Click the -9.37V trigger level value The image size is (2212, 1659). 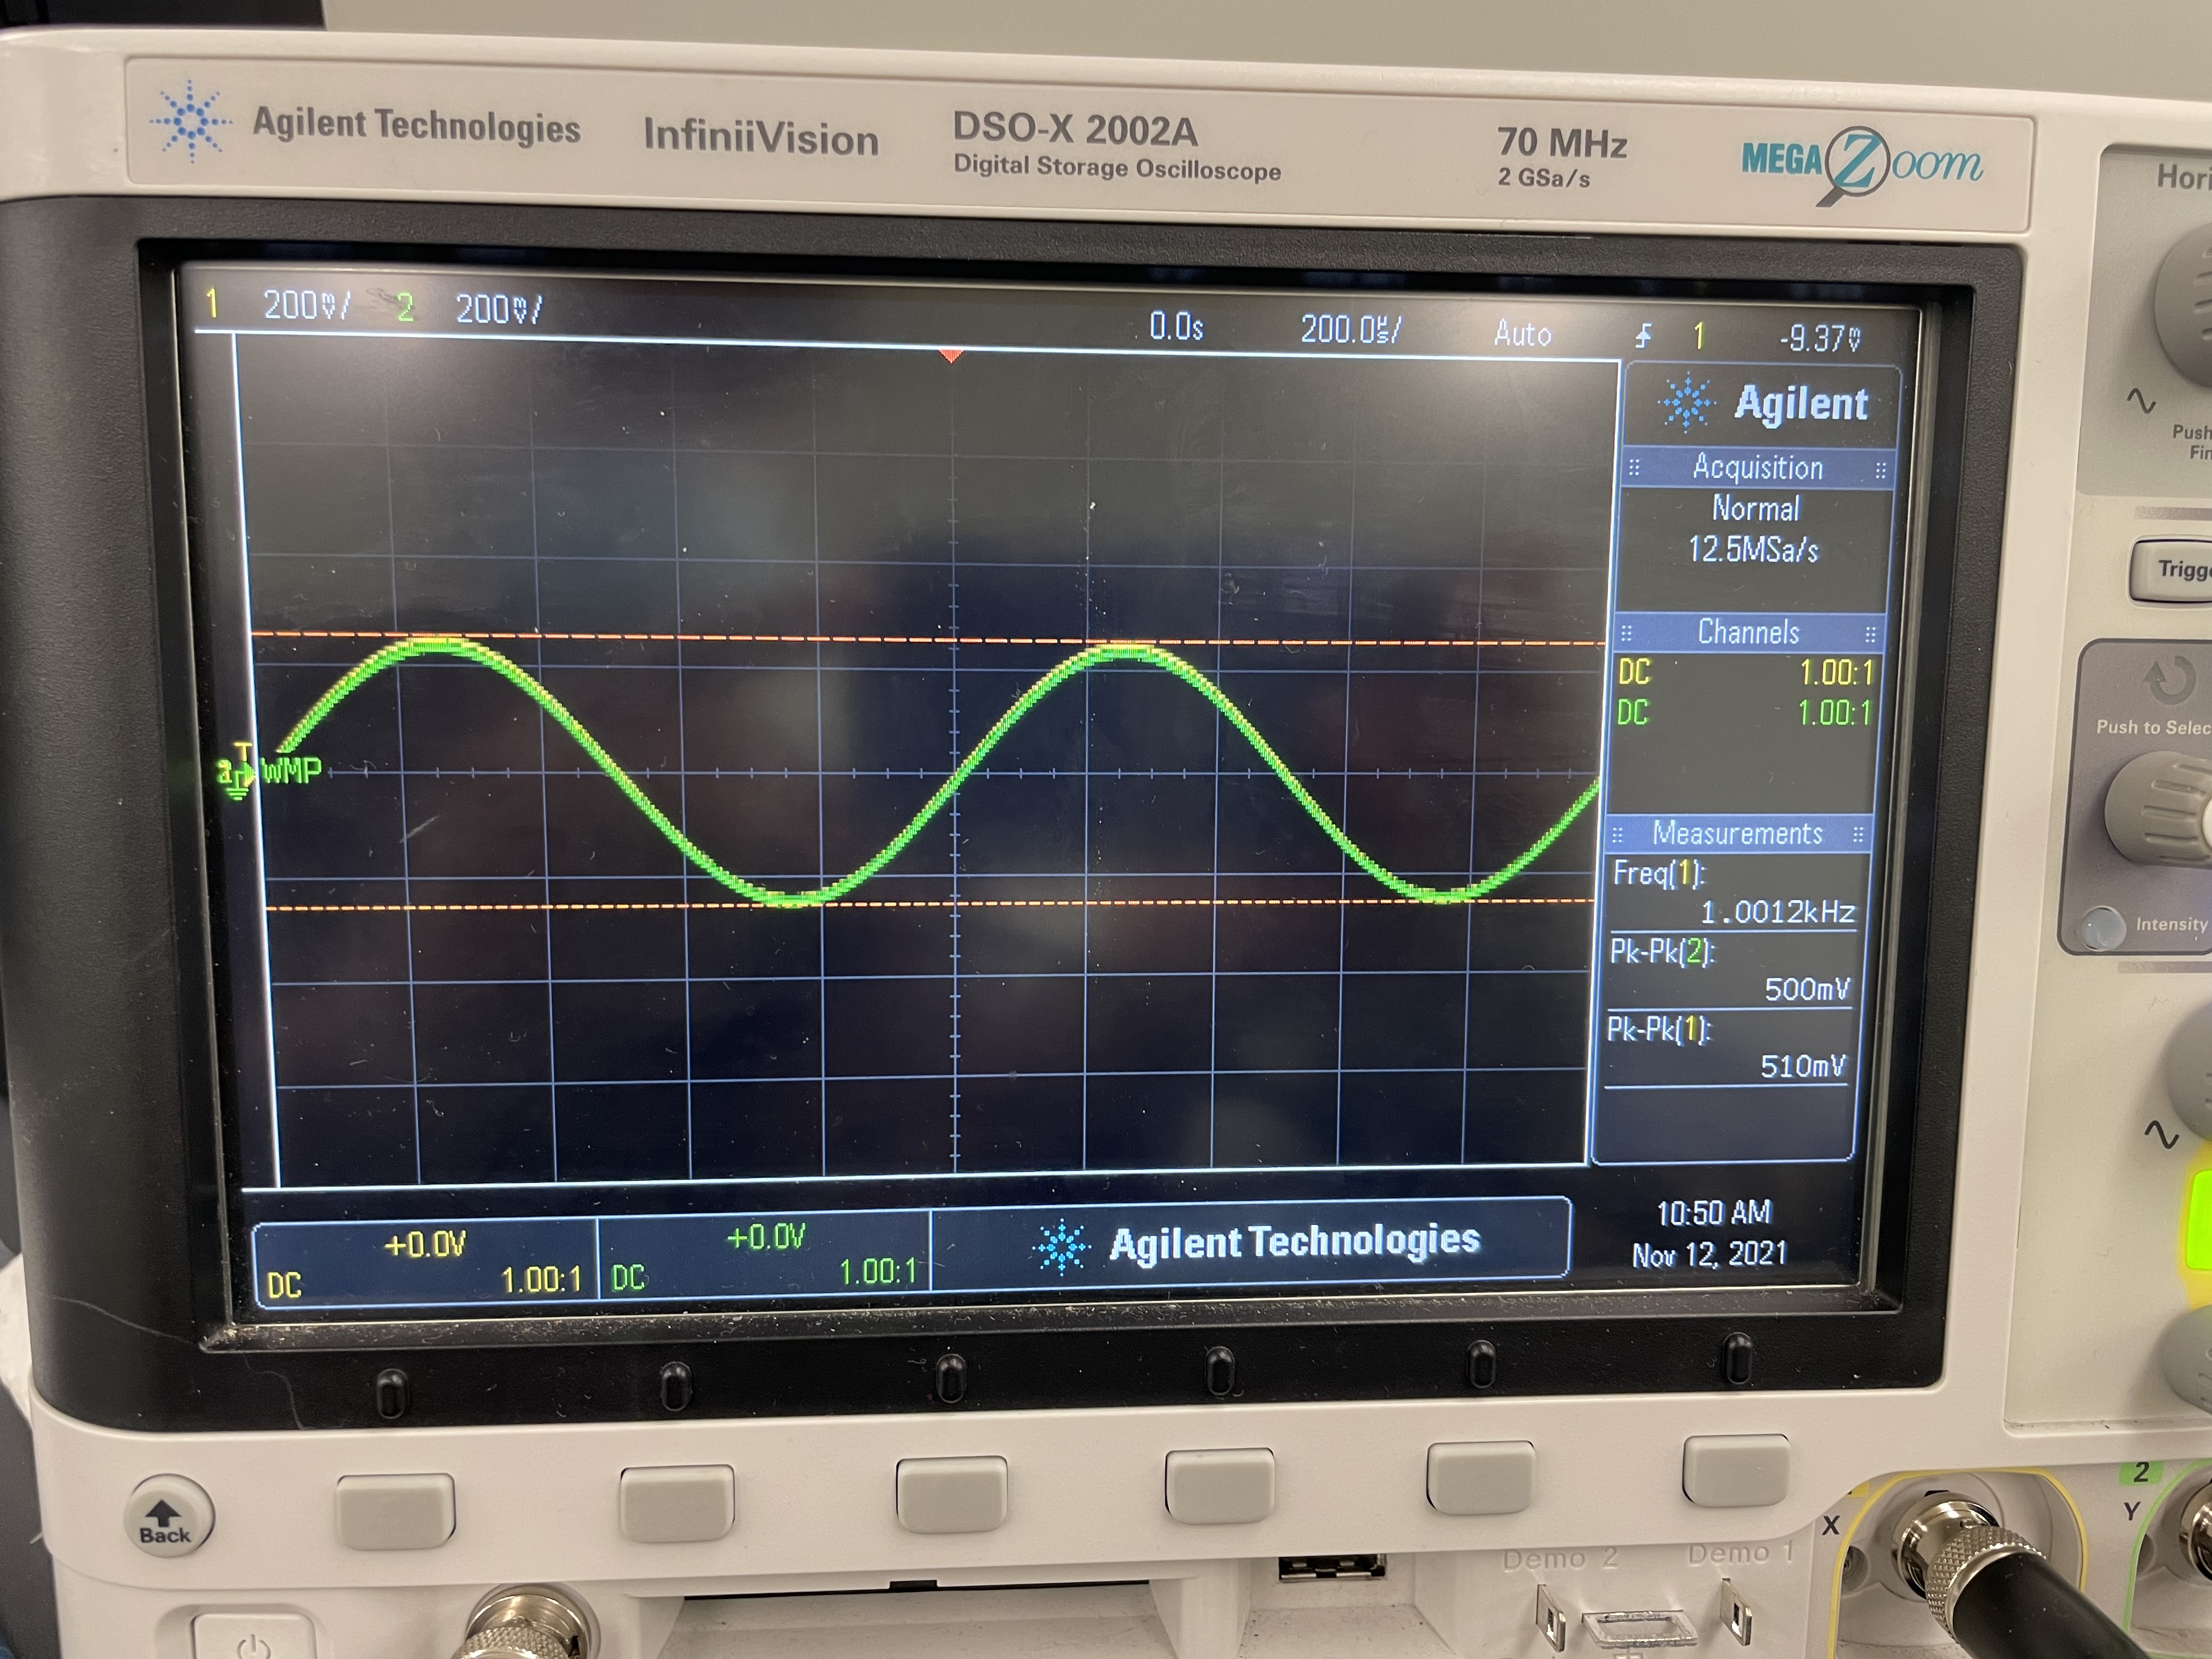pos(1820,339)
